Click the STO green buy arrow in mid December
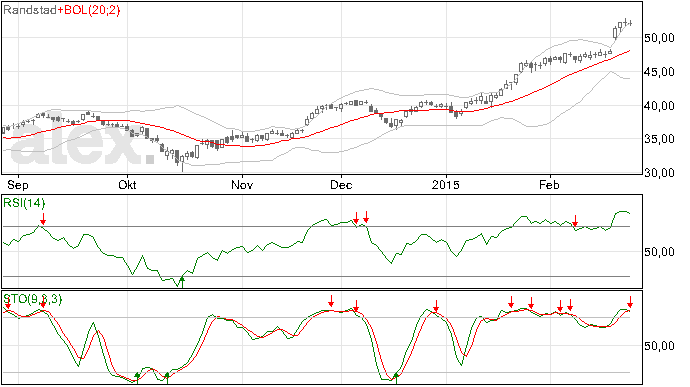The width and height of the screenshot is (690, 387). (x=396, y=378)
